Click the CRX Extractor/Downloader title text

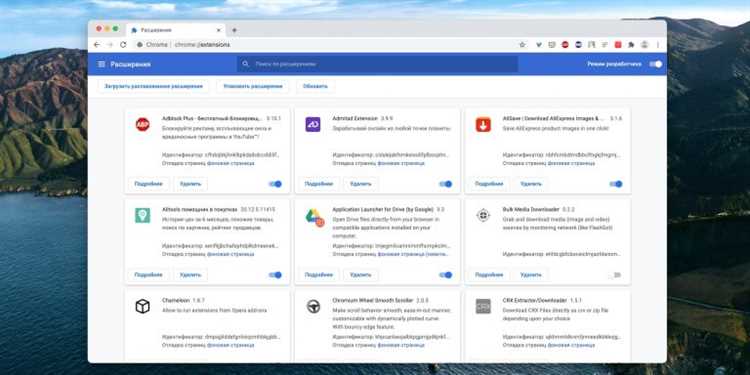(534, 300)
